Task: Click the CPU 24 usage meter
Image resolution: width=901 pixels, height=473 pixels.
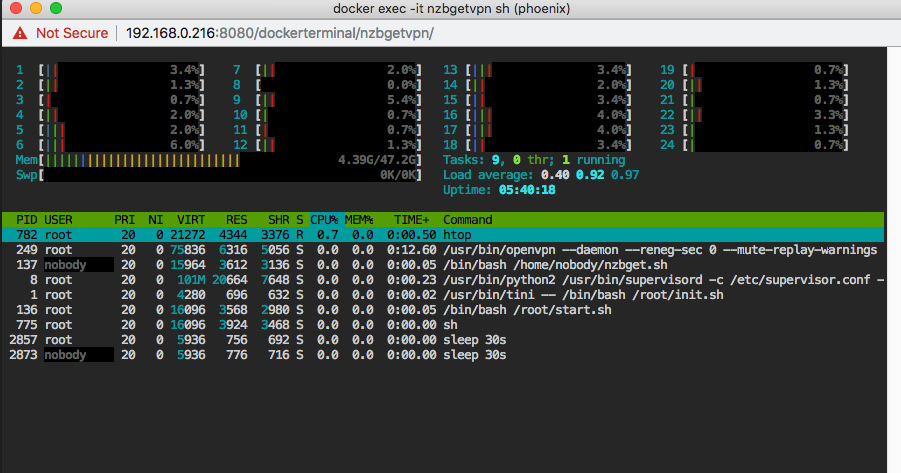Action: [754, 145]
